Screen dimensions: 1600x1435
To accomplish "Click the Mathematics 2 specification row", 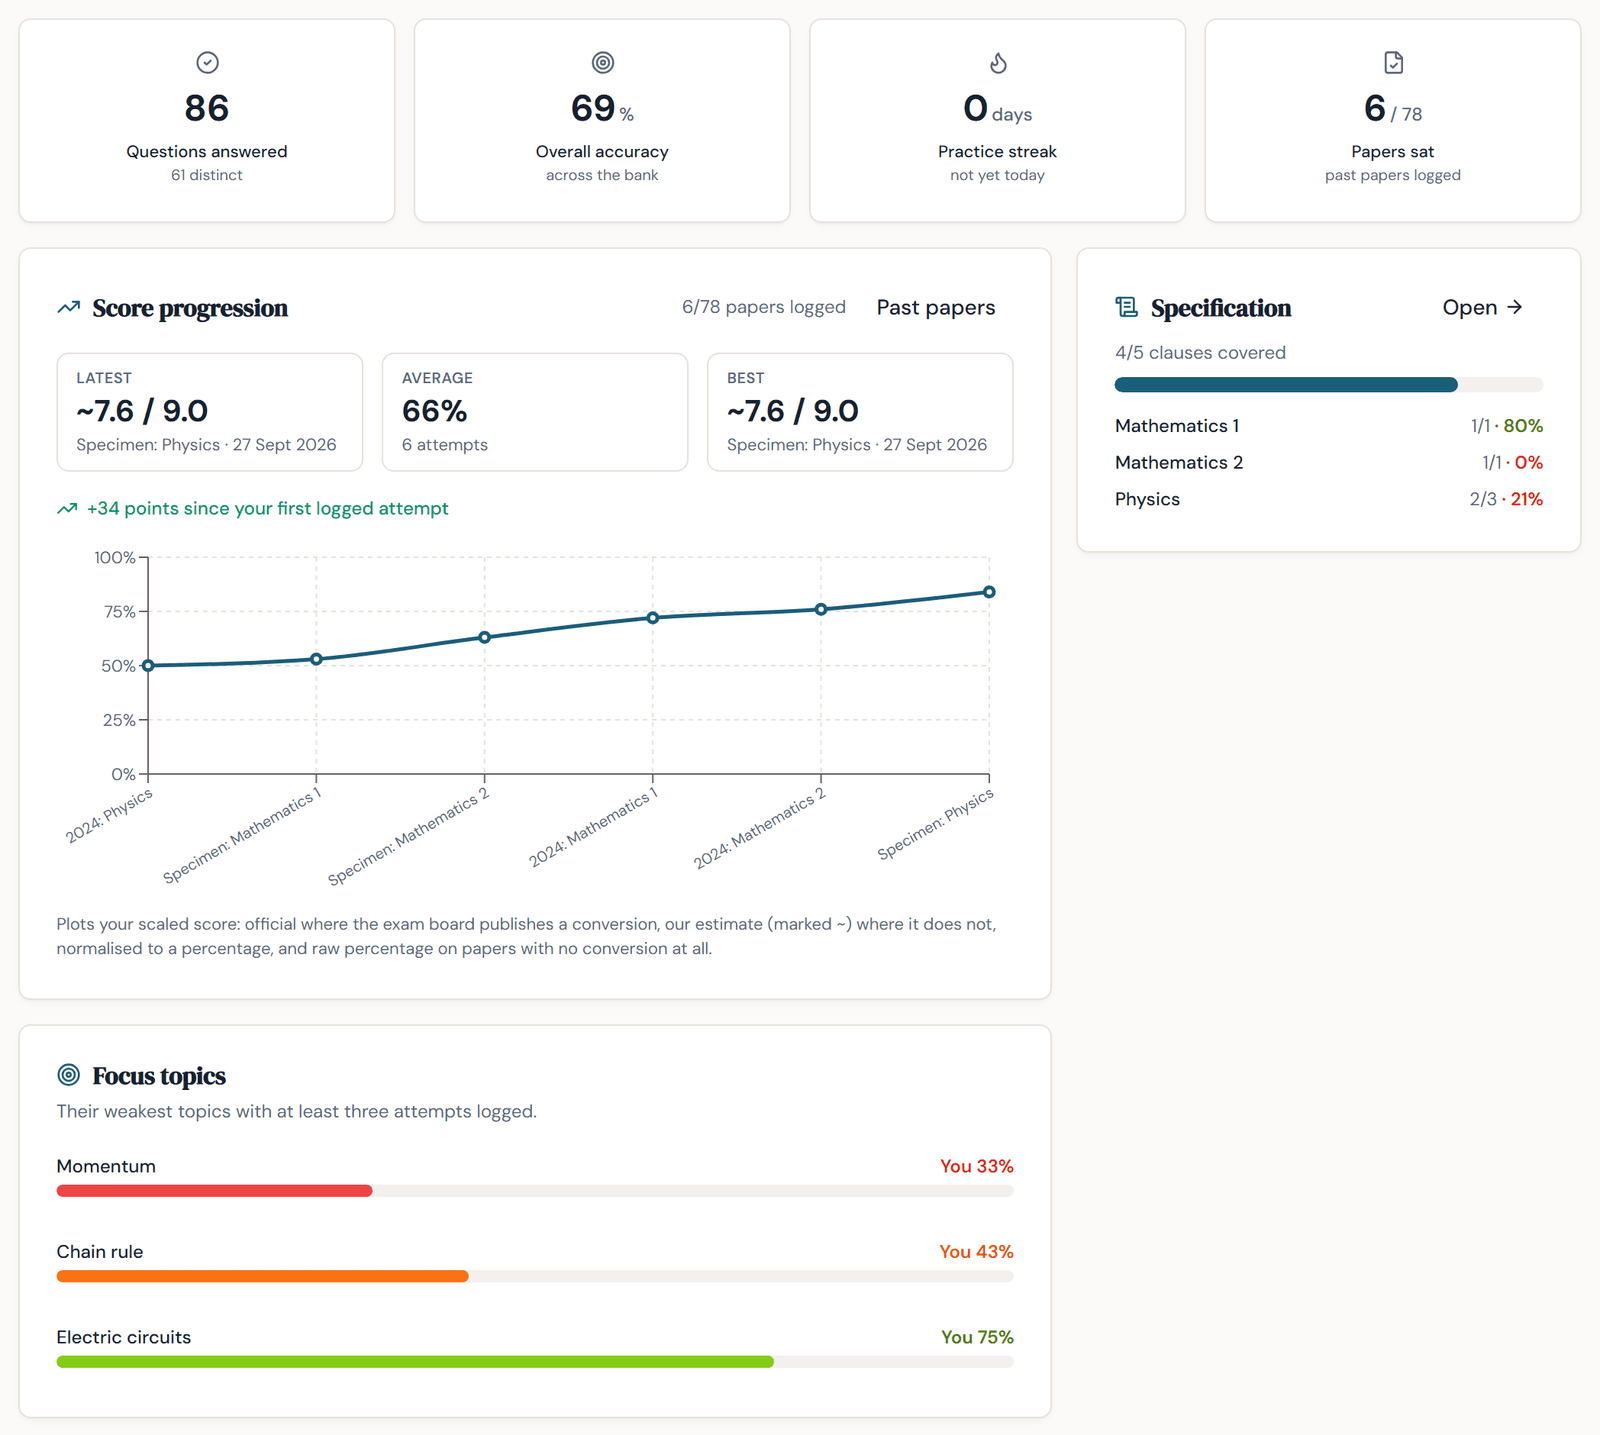I will pos(1328,463).
